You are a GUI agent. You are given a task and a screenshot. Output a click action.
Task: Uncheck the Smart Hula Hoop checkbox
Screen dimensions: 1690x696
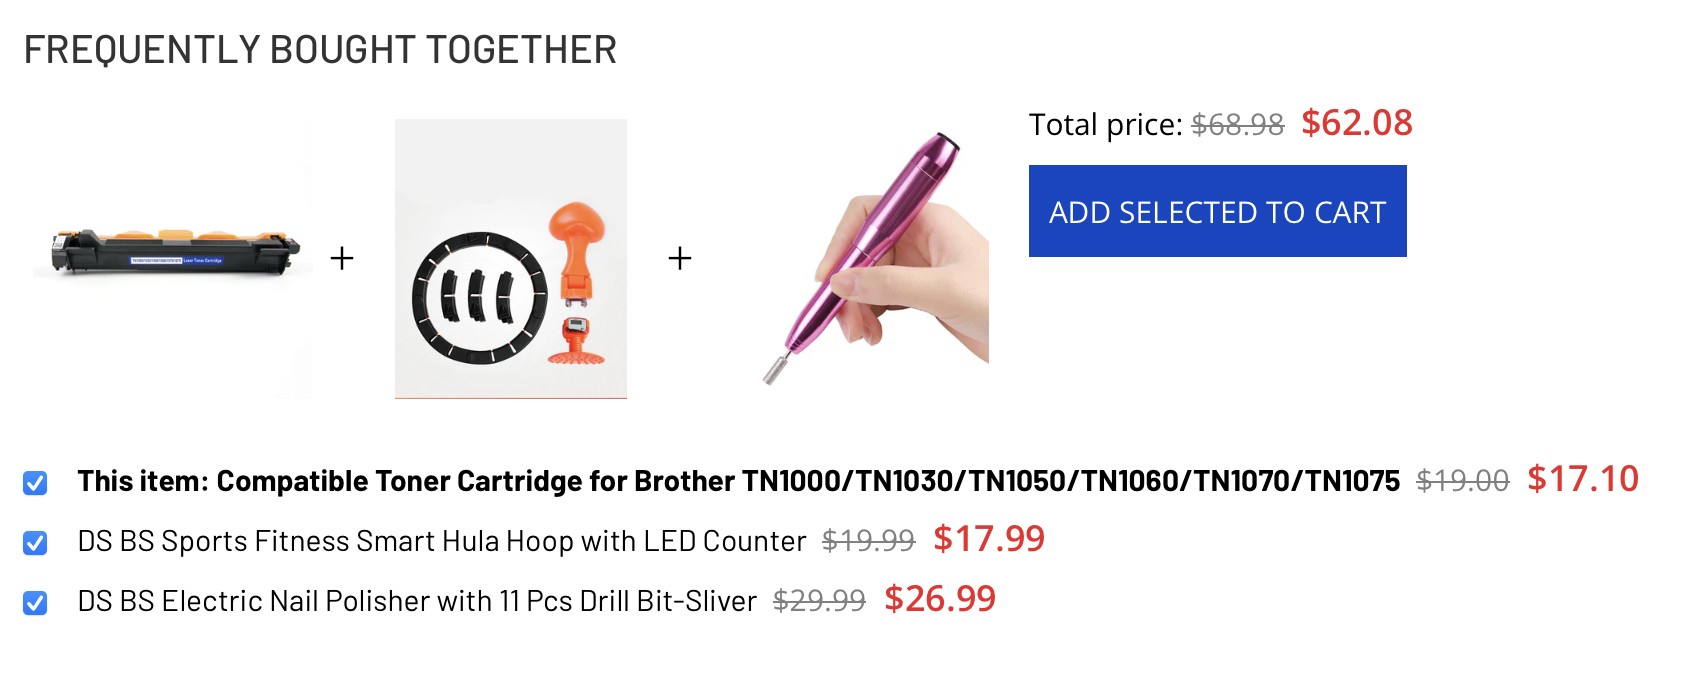(x=35, y=543)
